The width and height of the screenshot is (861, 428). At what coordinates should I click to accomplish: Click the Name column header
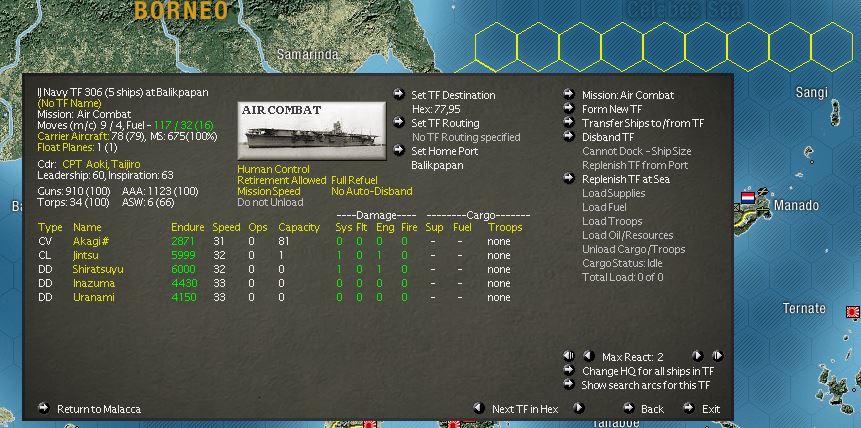[x=87, y=227]
